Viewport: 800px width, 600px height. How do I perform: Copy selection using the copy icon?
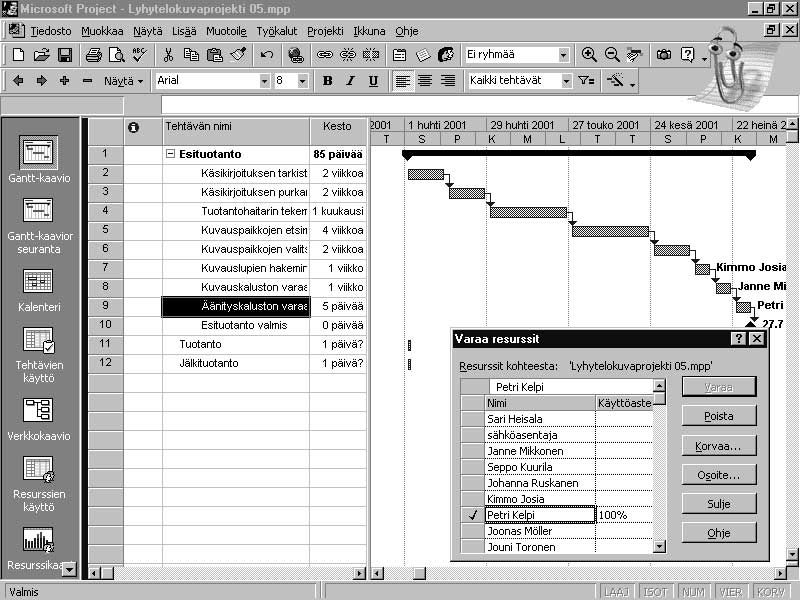[191, 55]
